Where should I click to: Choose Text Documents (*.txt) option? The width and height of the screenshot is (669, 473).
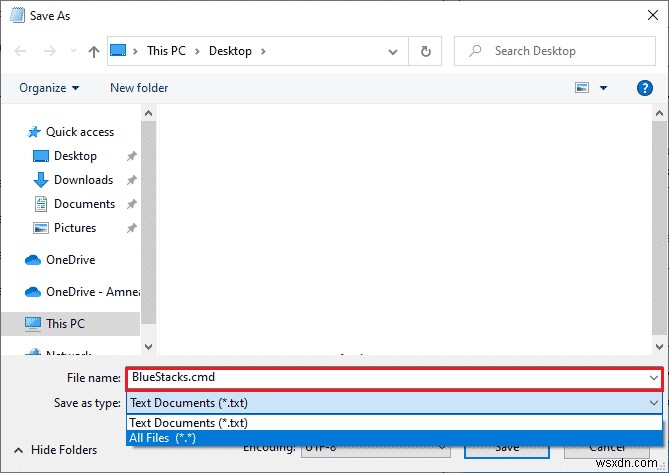click(394, 423)
